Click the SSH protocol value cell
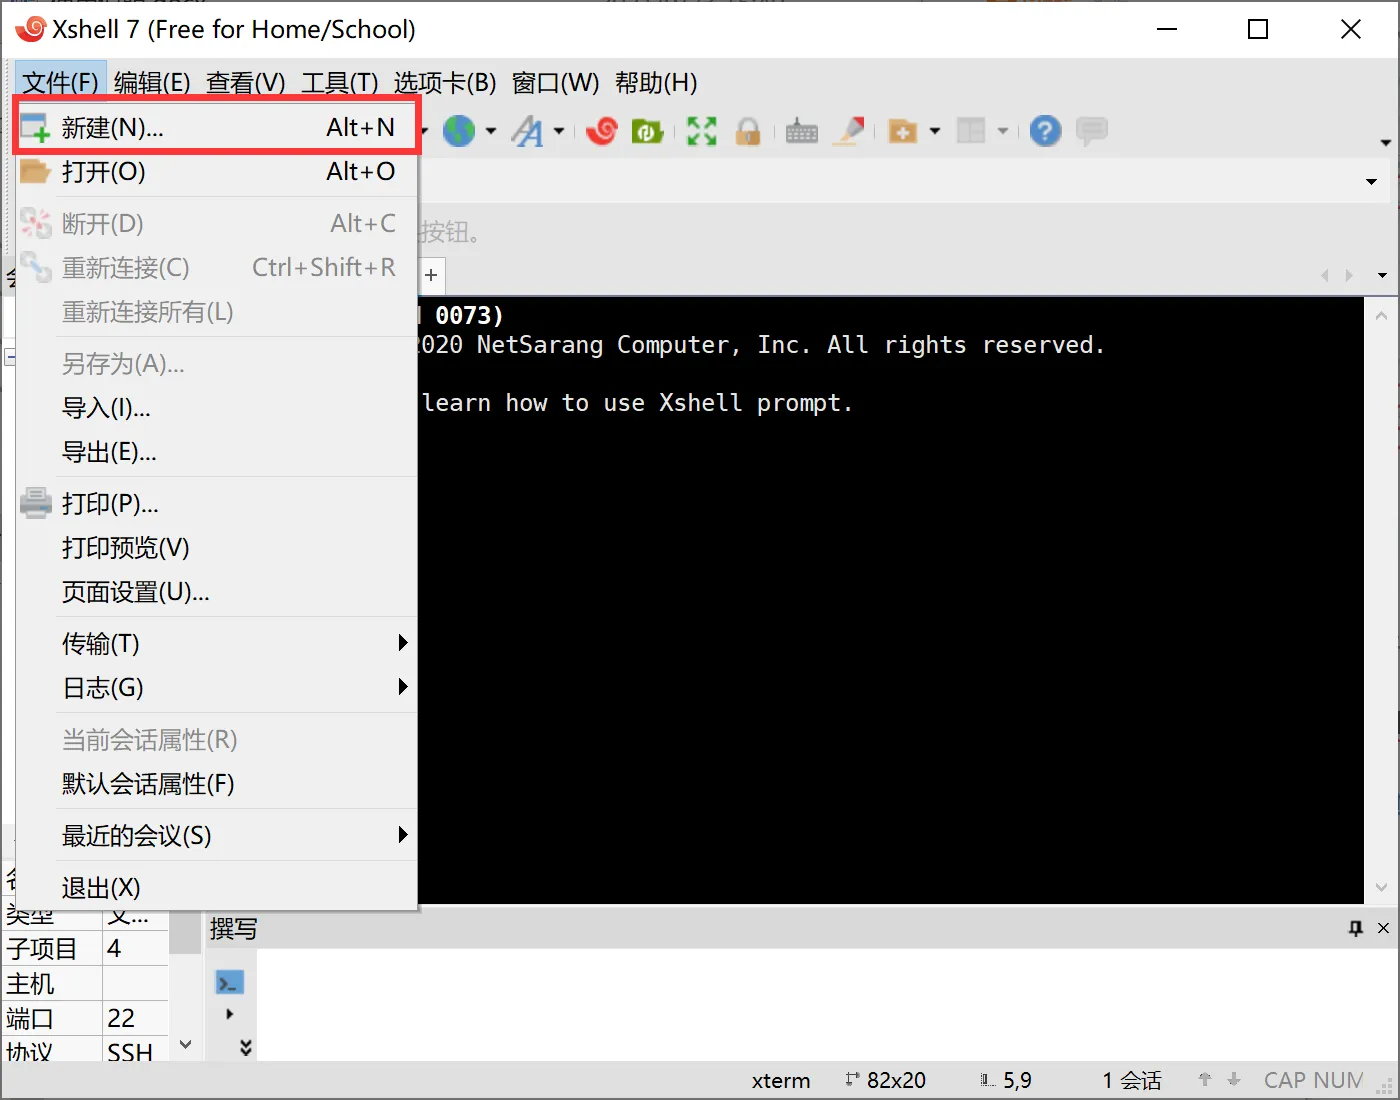The width and height of the screenshot is (1400, 1100). pos(136,1050)
